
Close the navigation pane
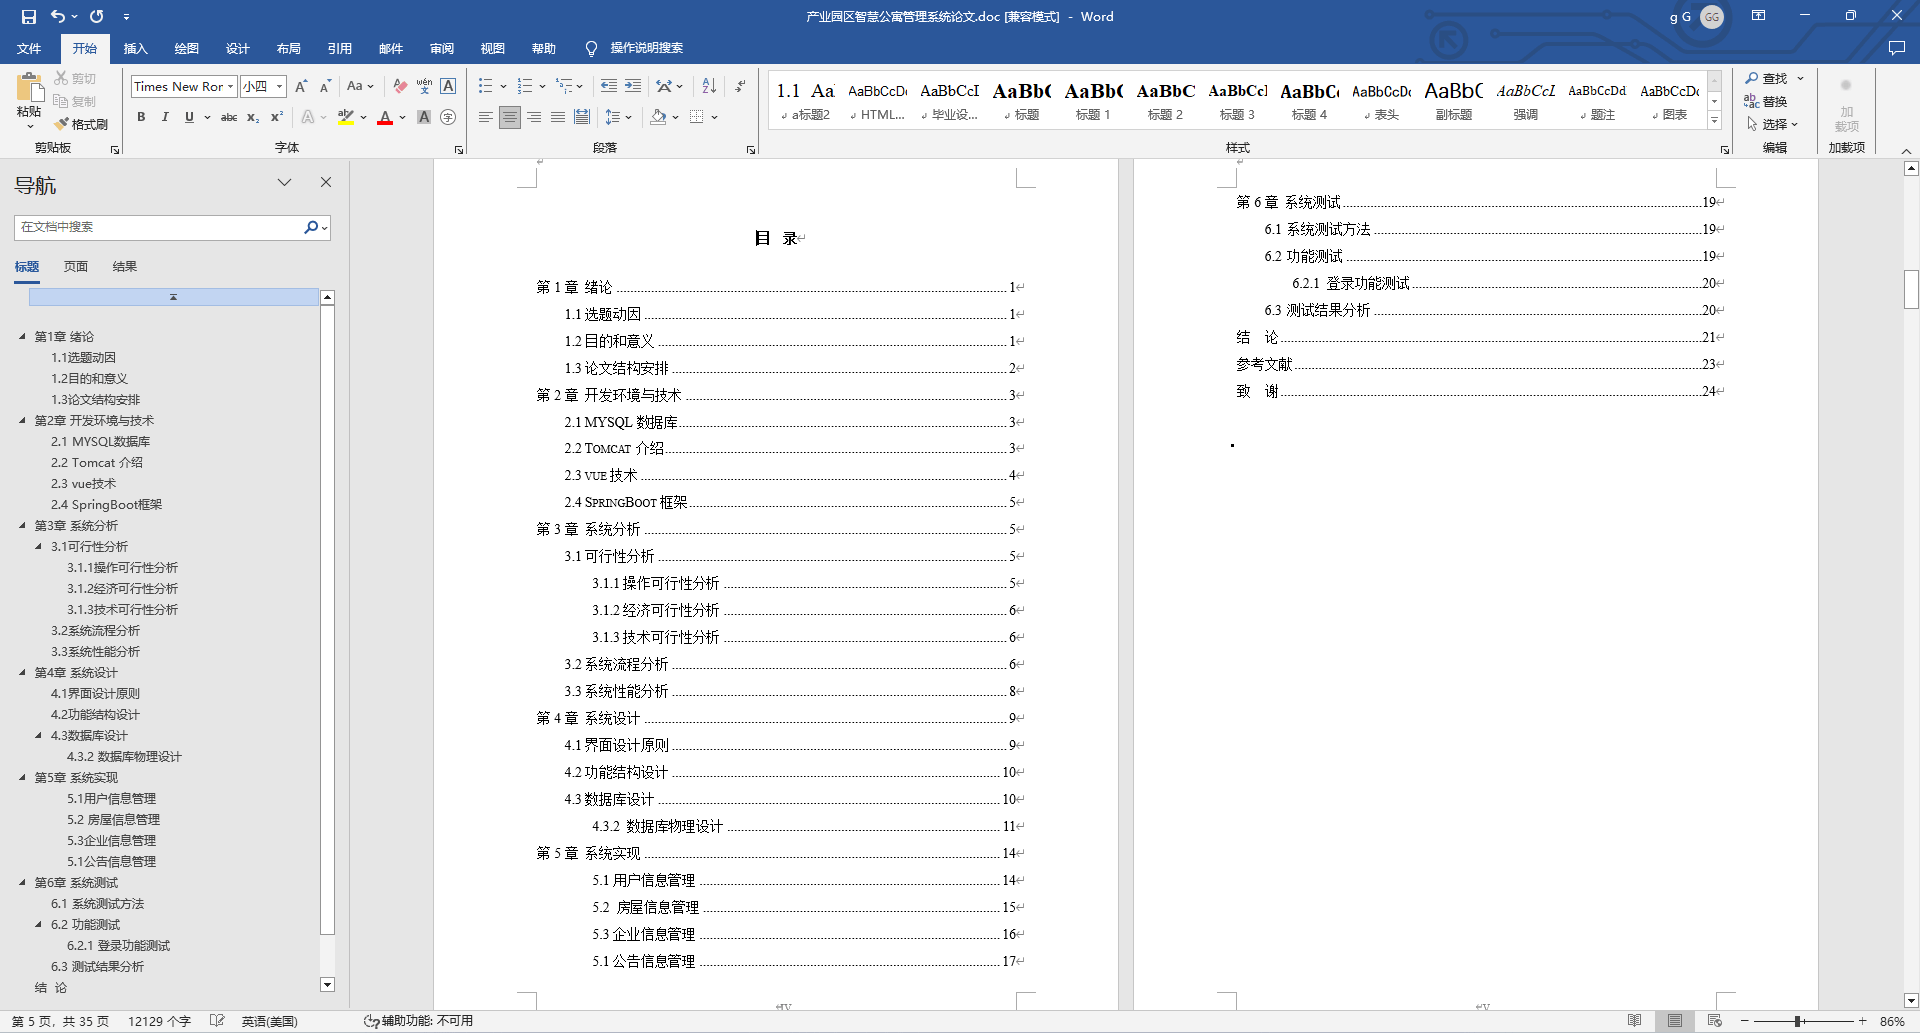(326, 182)
